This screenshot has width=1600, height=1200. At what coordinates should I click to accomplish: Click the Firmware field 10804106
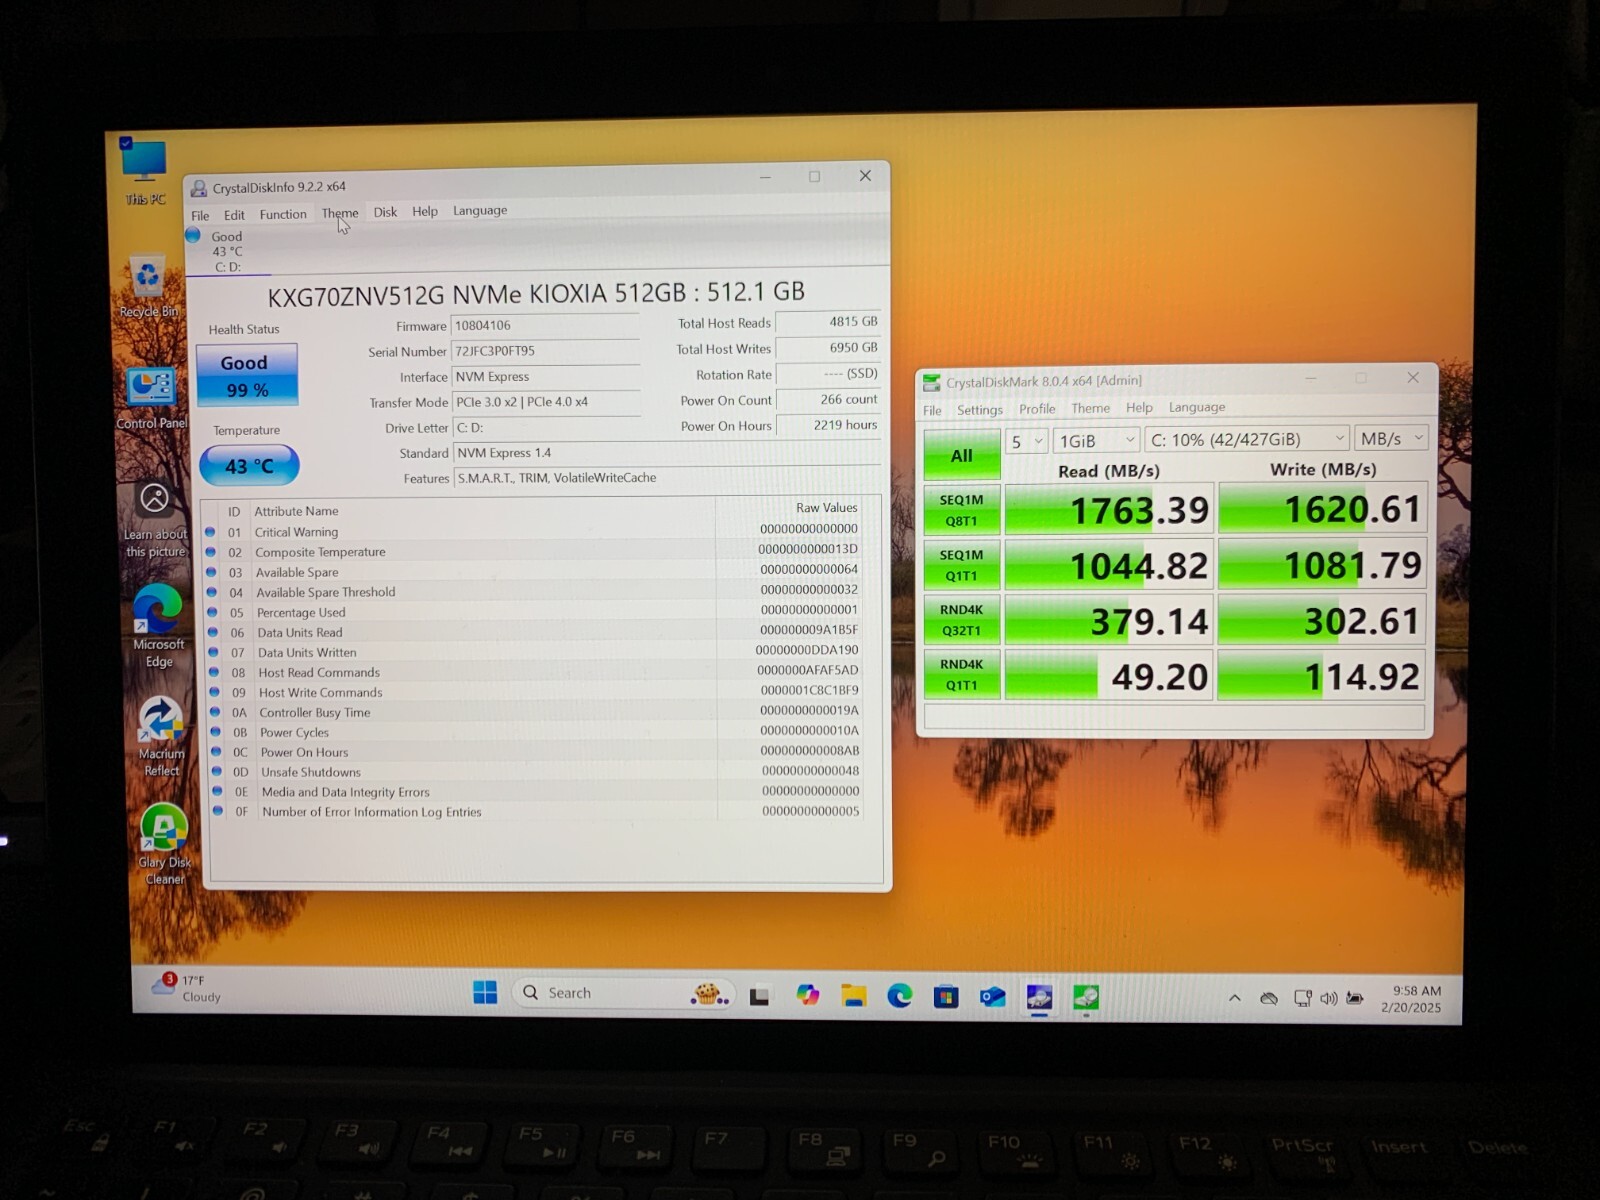pyautogui.click(x=545, y=326)
